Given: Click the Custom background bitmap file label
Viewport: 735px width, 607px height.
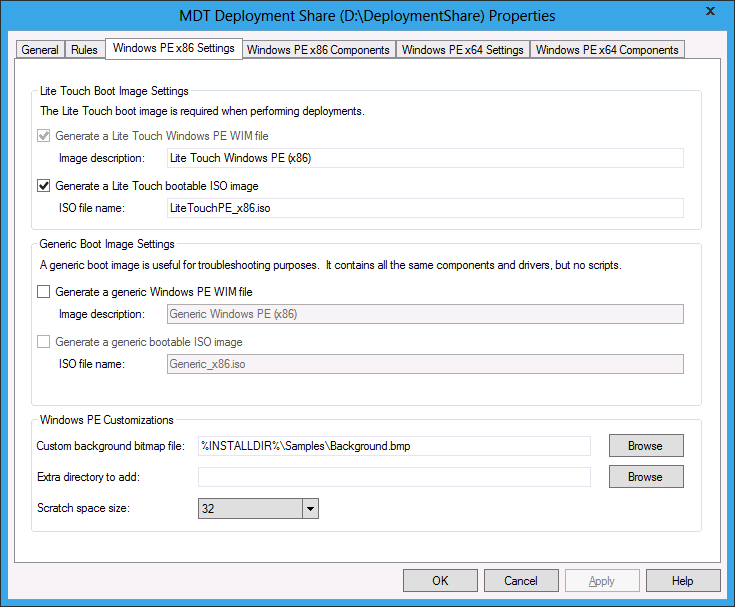Looking at the screenshot, I should point(111,446).
